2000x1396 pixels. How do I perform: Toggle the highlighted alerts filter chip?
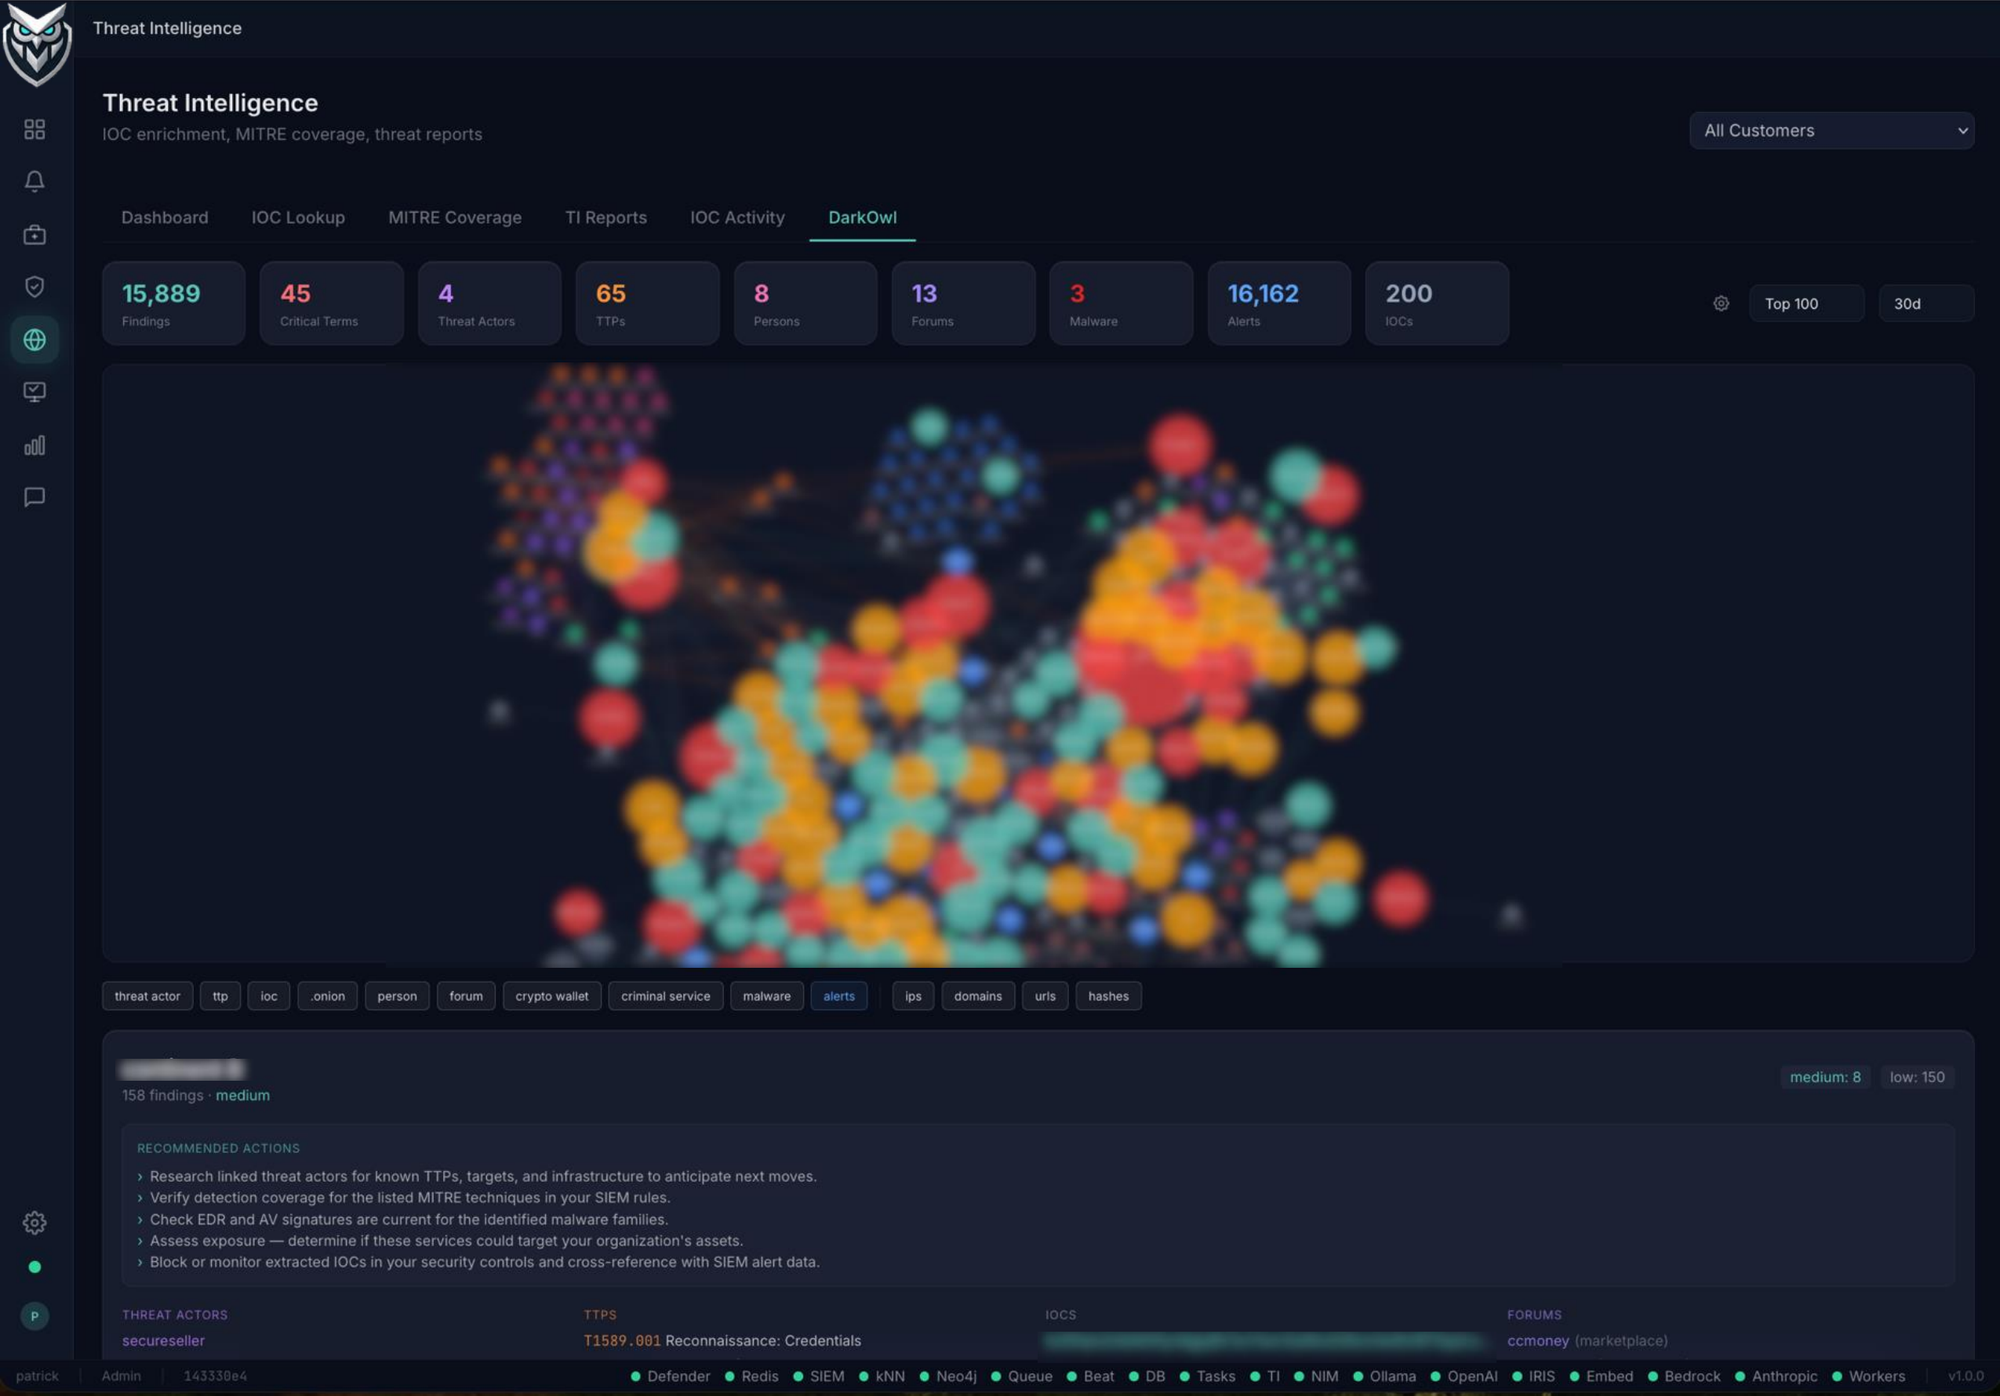(x=839, y=996)
